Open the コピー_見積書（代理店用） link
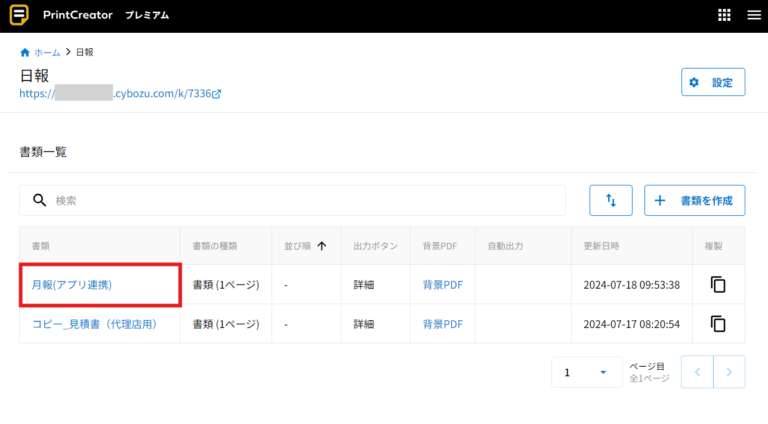 [94, 324]
